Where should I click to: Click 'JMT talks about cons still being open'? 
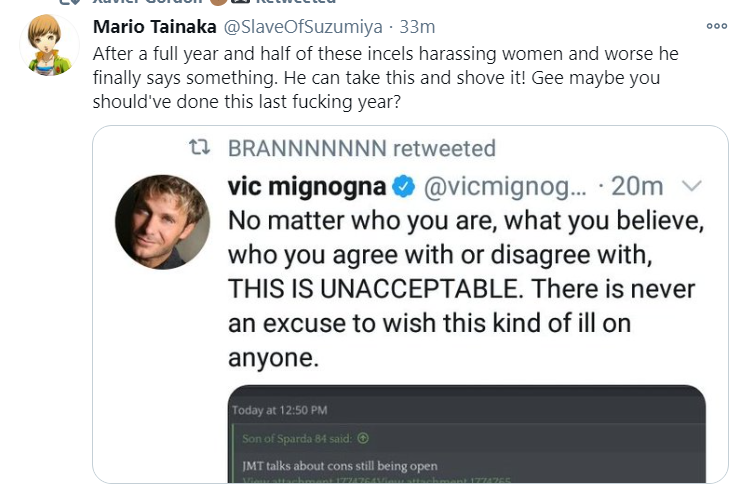click(340, 466)
